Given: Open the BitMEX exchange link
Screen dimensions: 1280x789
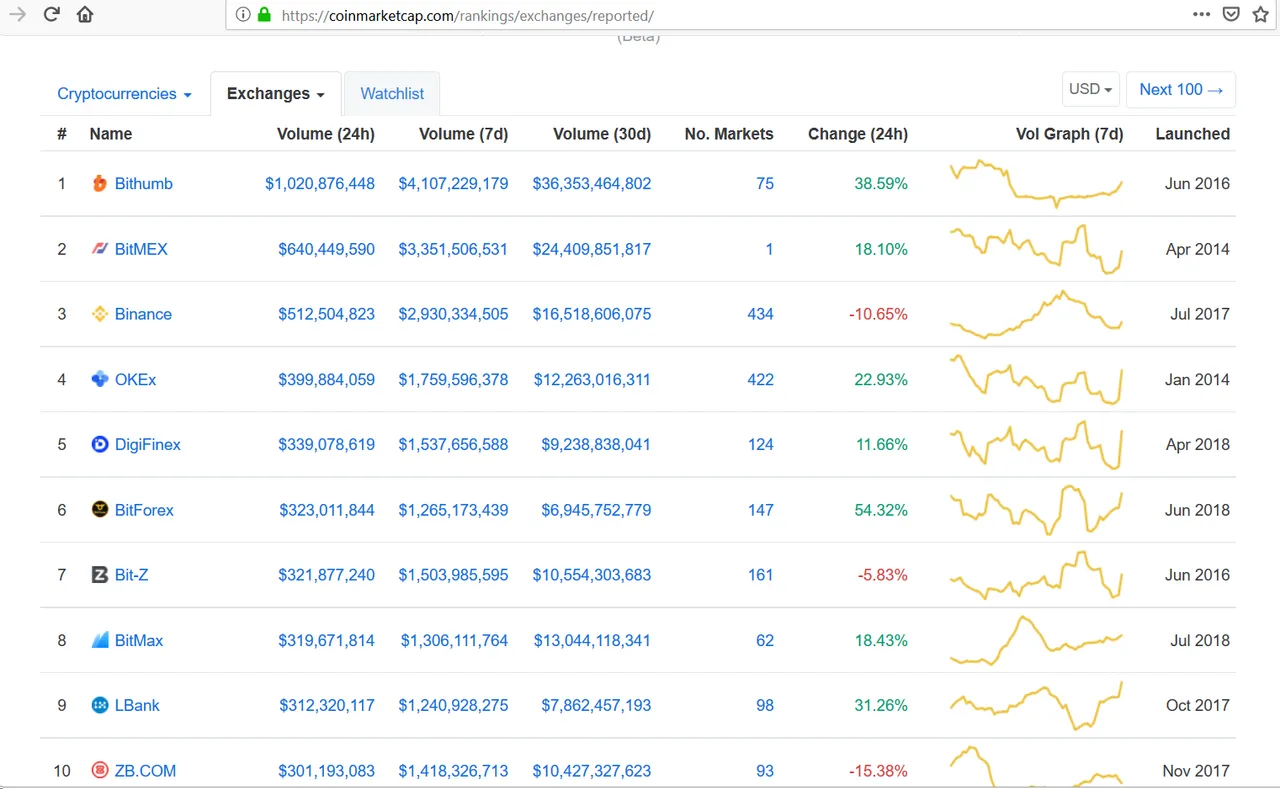Looking at the screenshot, I should (x=141, y=249).
